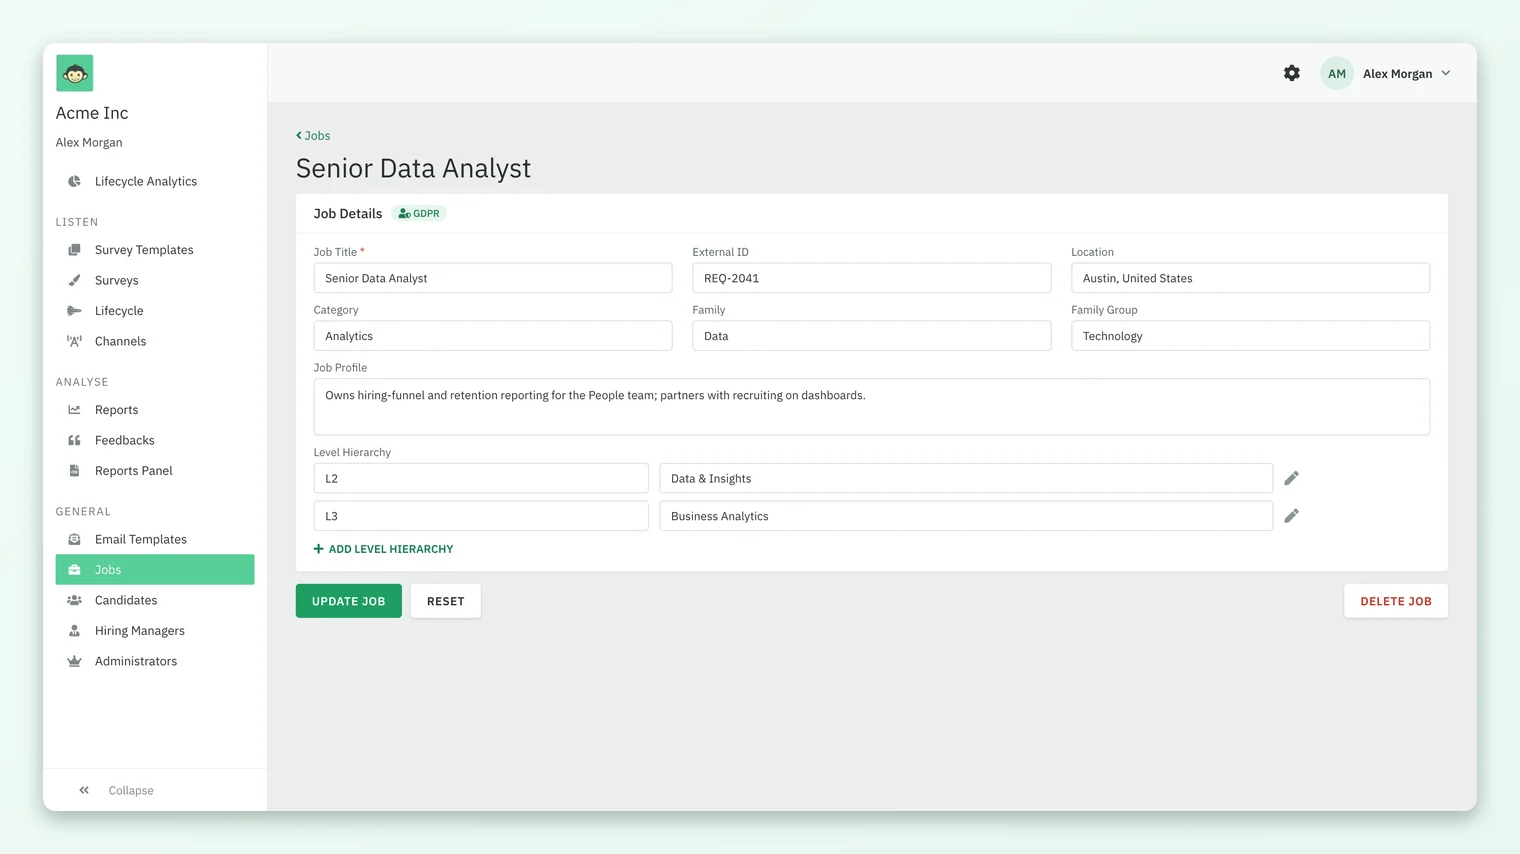This screenshot has height=854, width=1520.
Task: Click the L2 level input
Action: [x=481, y=478]
